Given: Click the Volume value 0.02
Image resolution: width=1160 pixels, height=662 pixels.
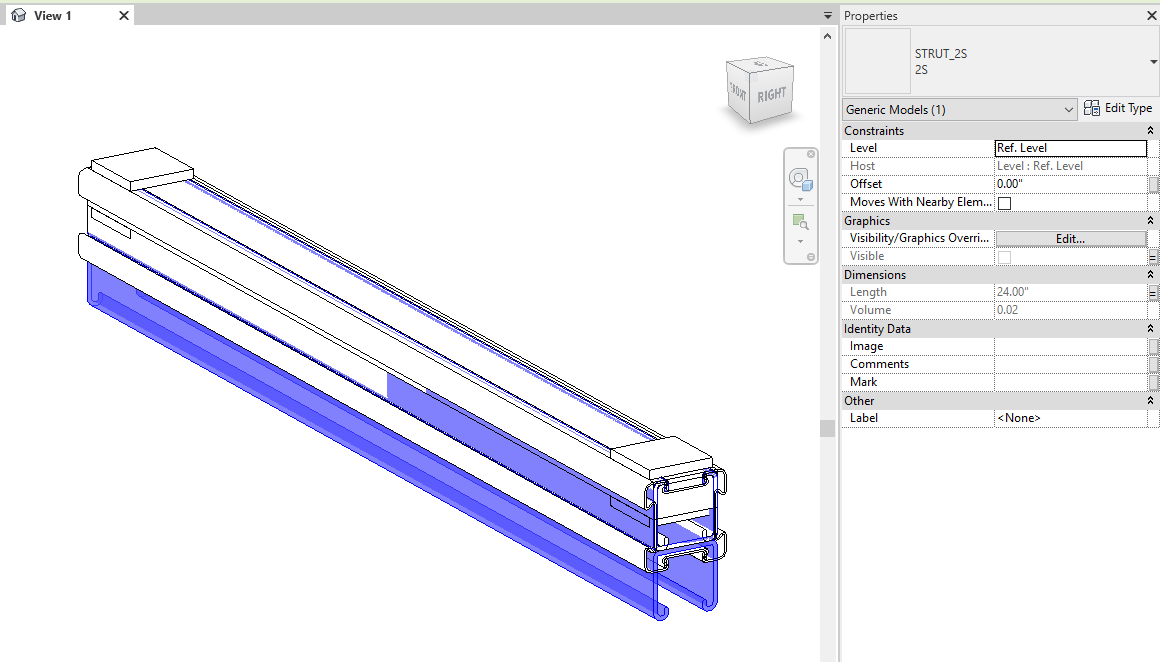Looking at the screenshot, I should pyautogui.click(x=1007, y=310).
